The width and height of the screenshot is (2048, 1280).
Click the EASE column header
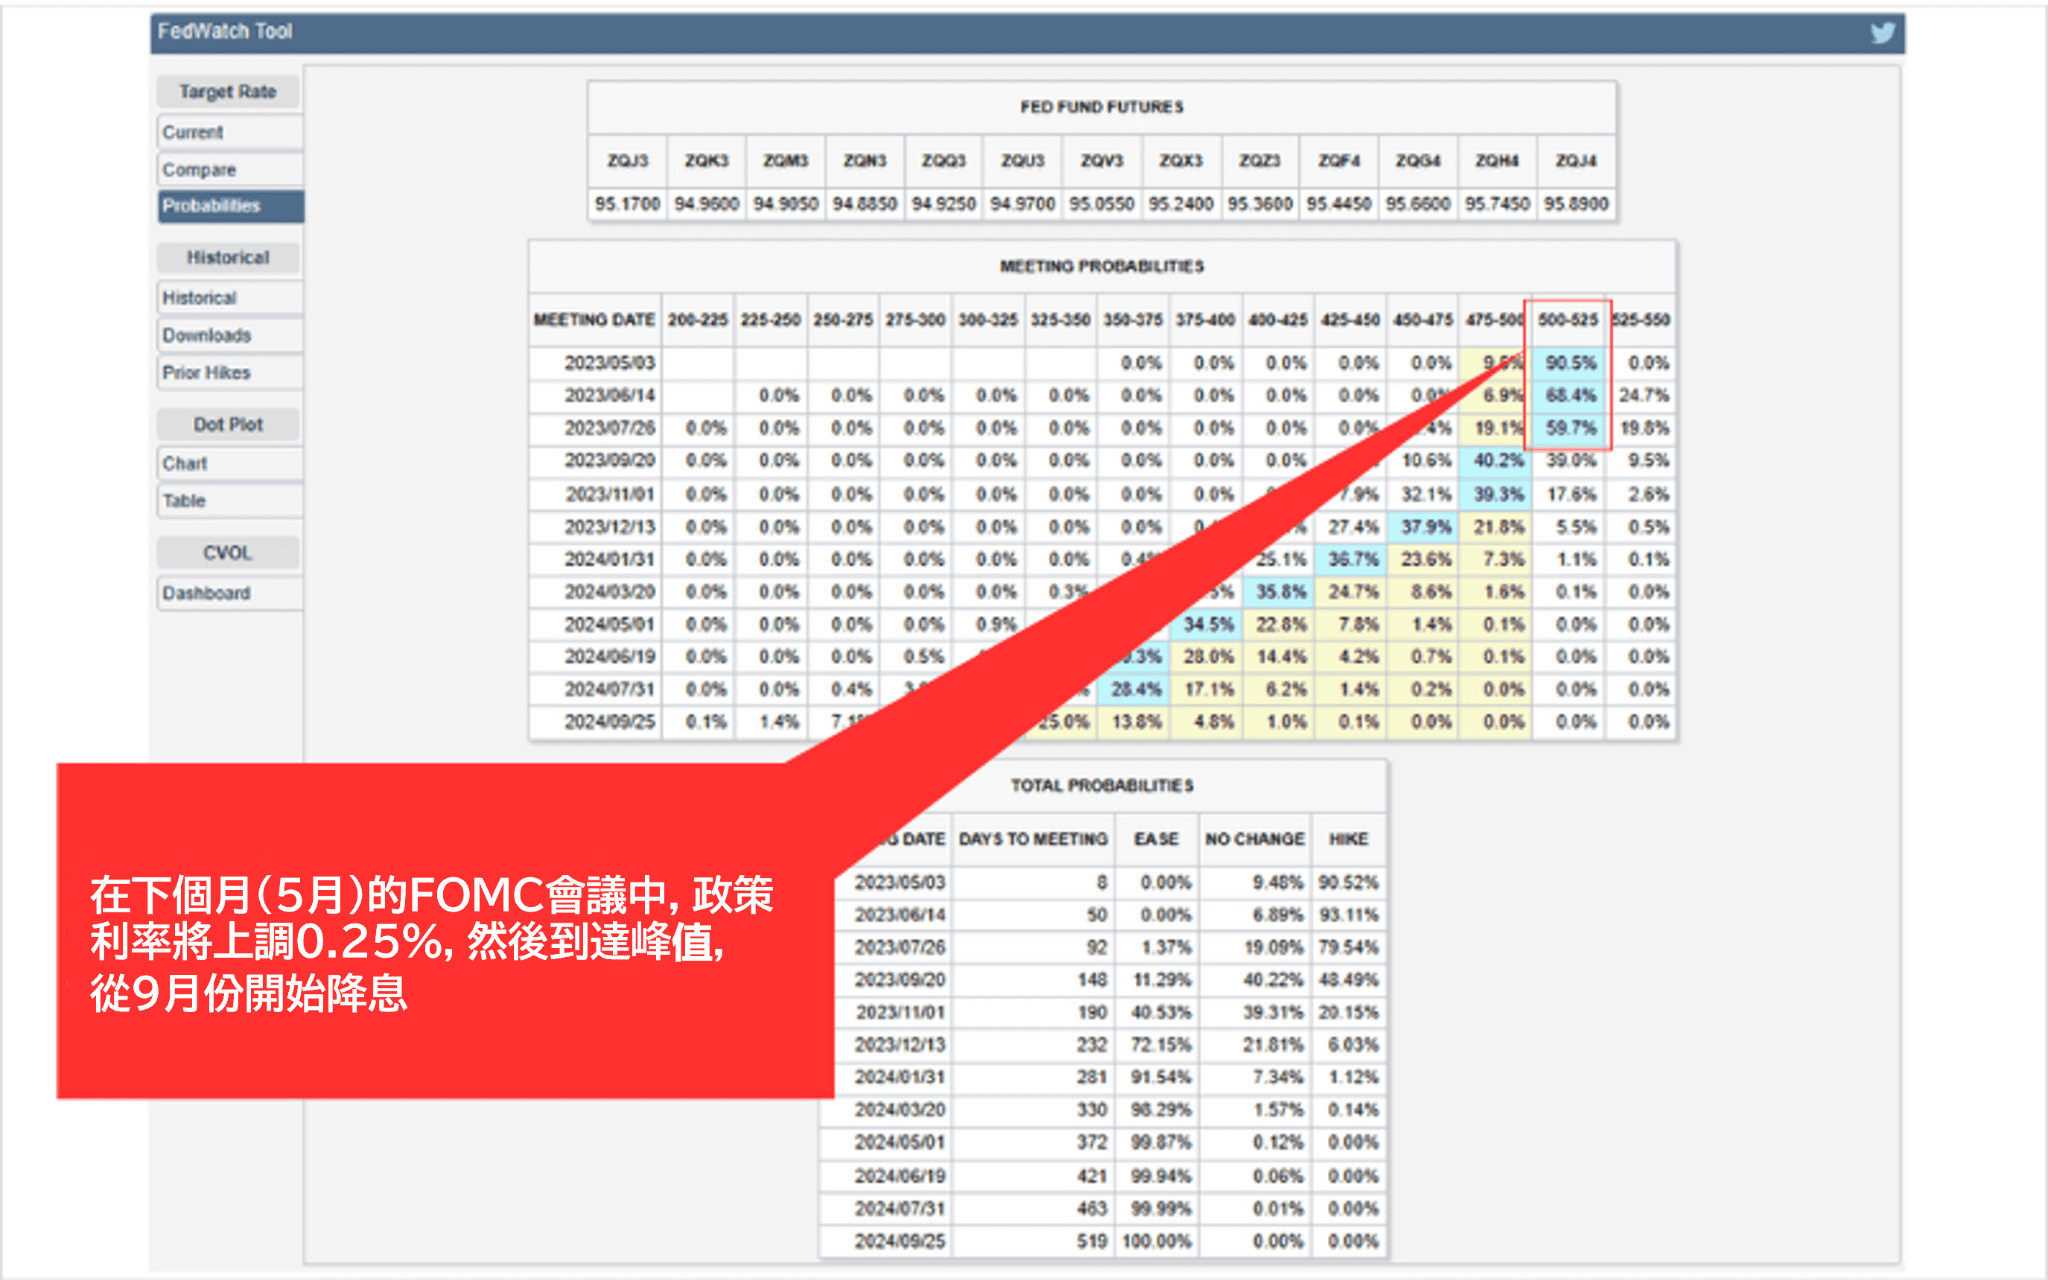pos(1156,839)
